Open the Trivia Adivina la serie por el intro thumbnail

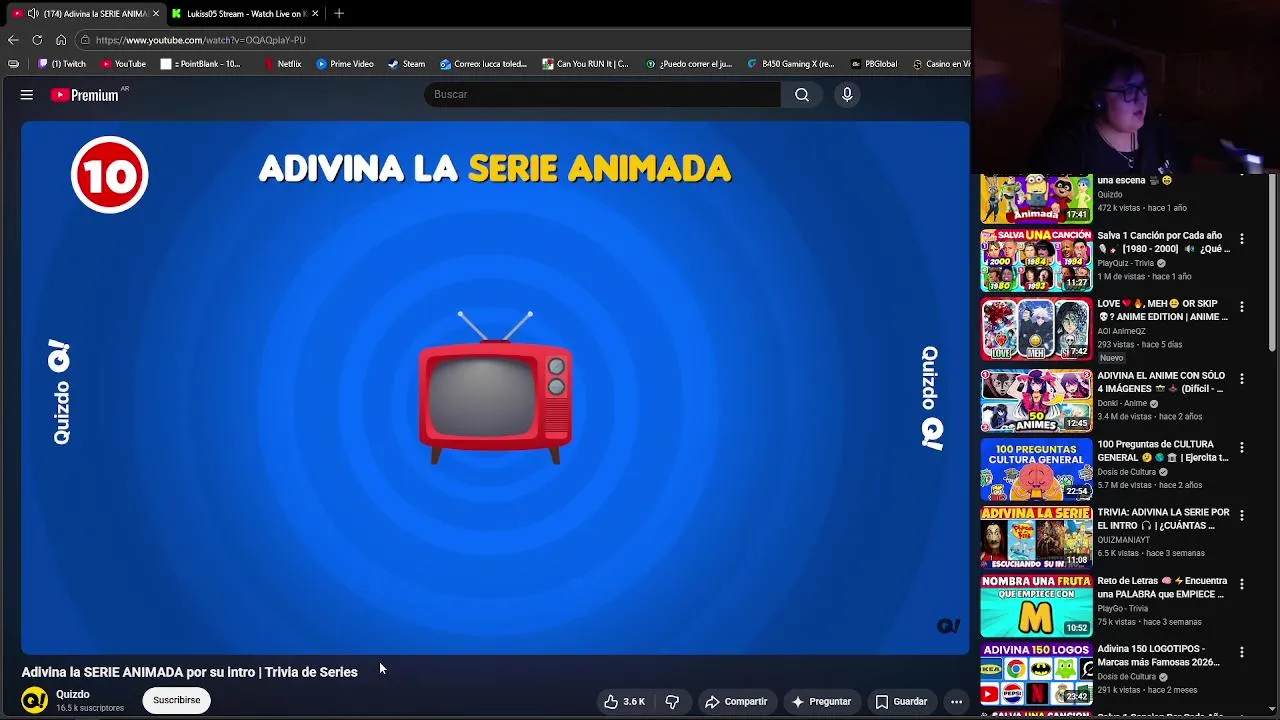tap(1036, 537)
